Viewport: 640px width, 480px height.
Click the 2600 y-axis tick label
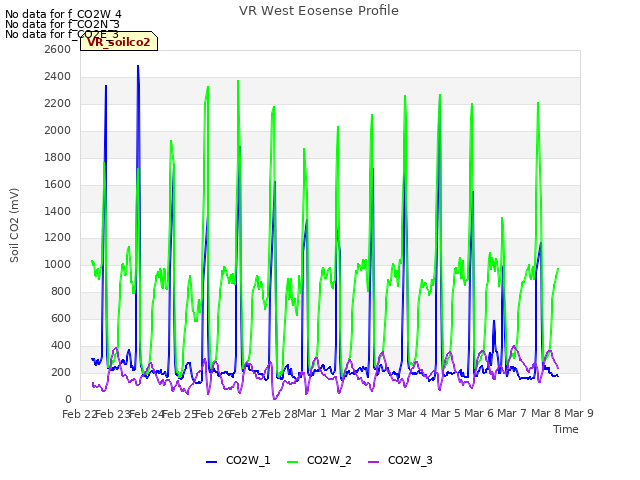[x=58, y=49]
